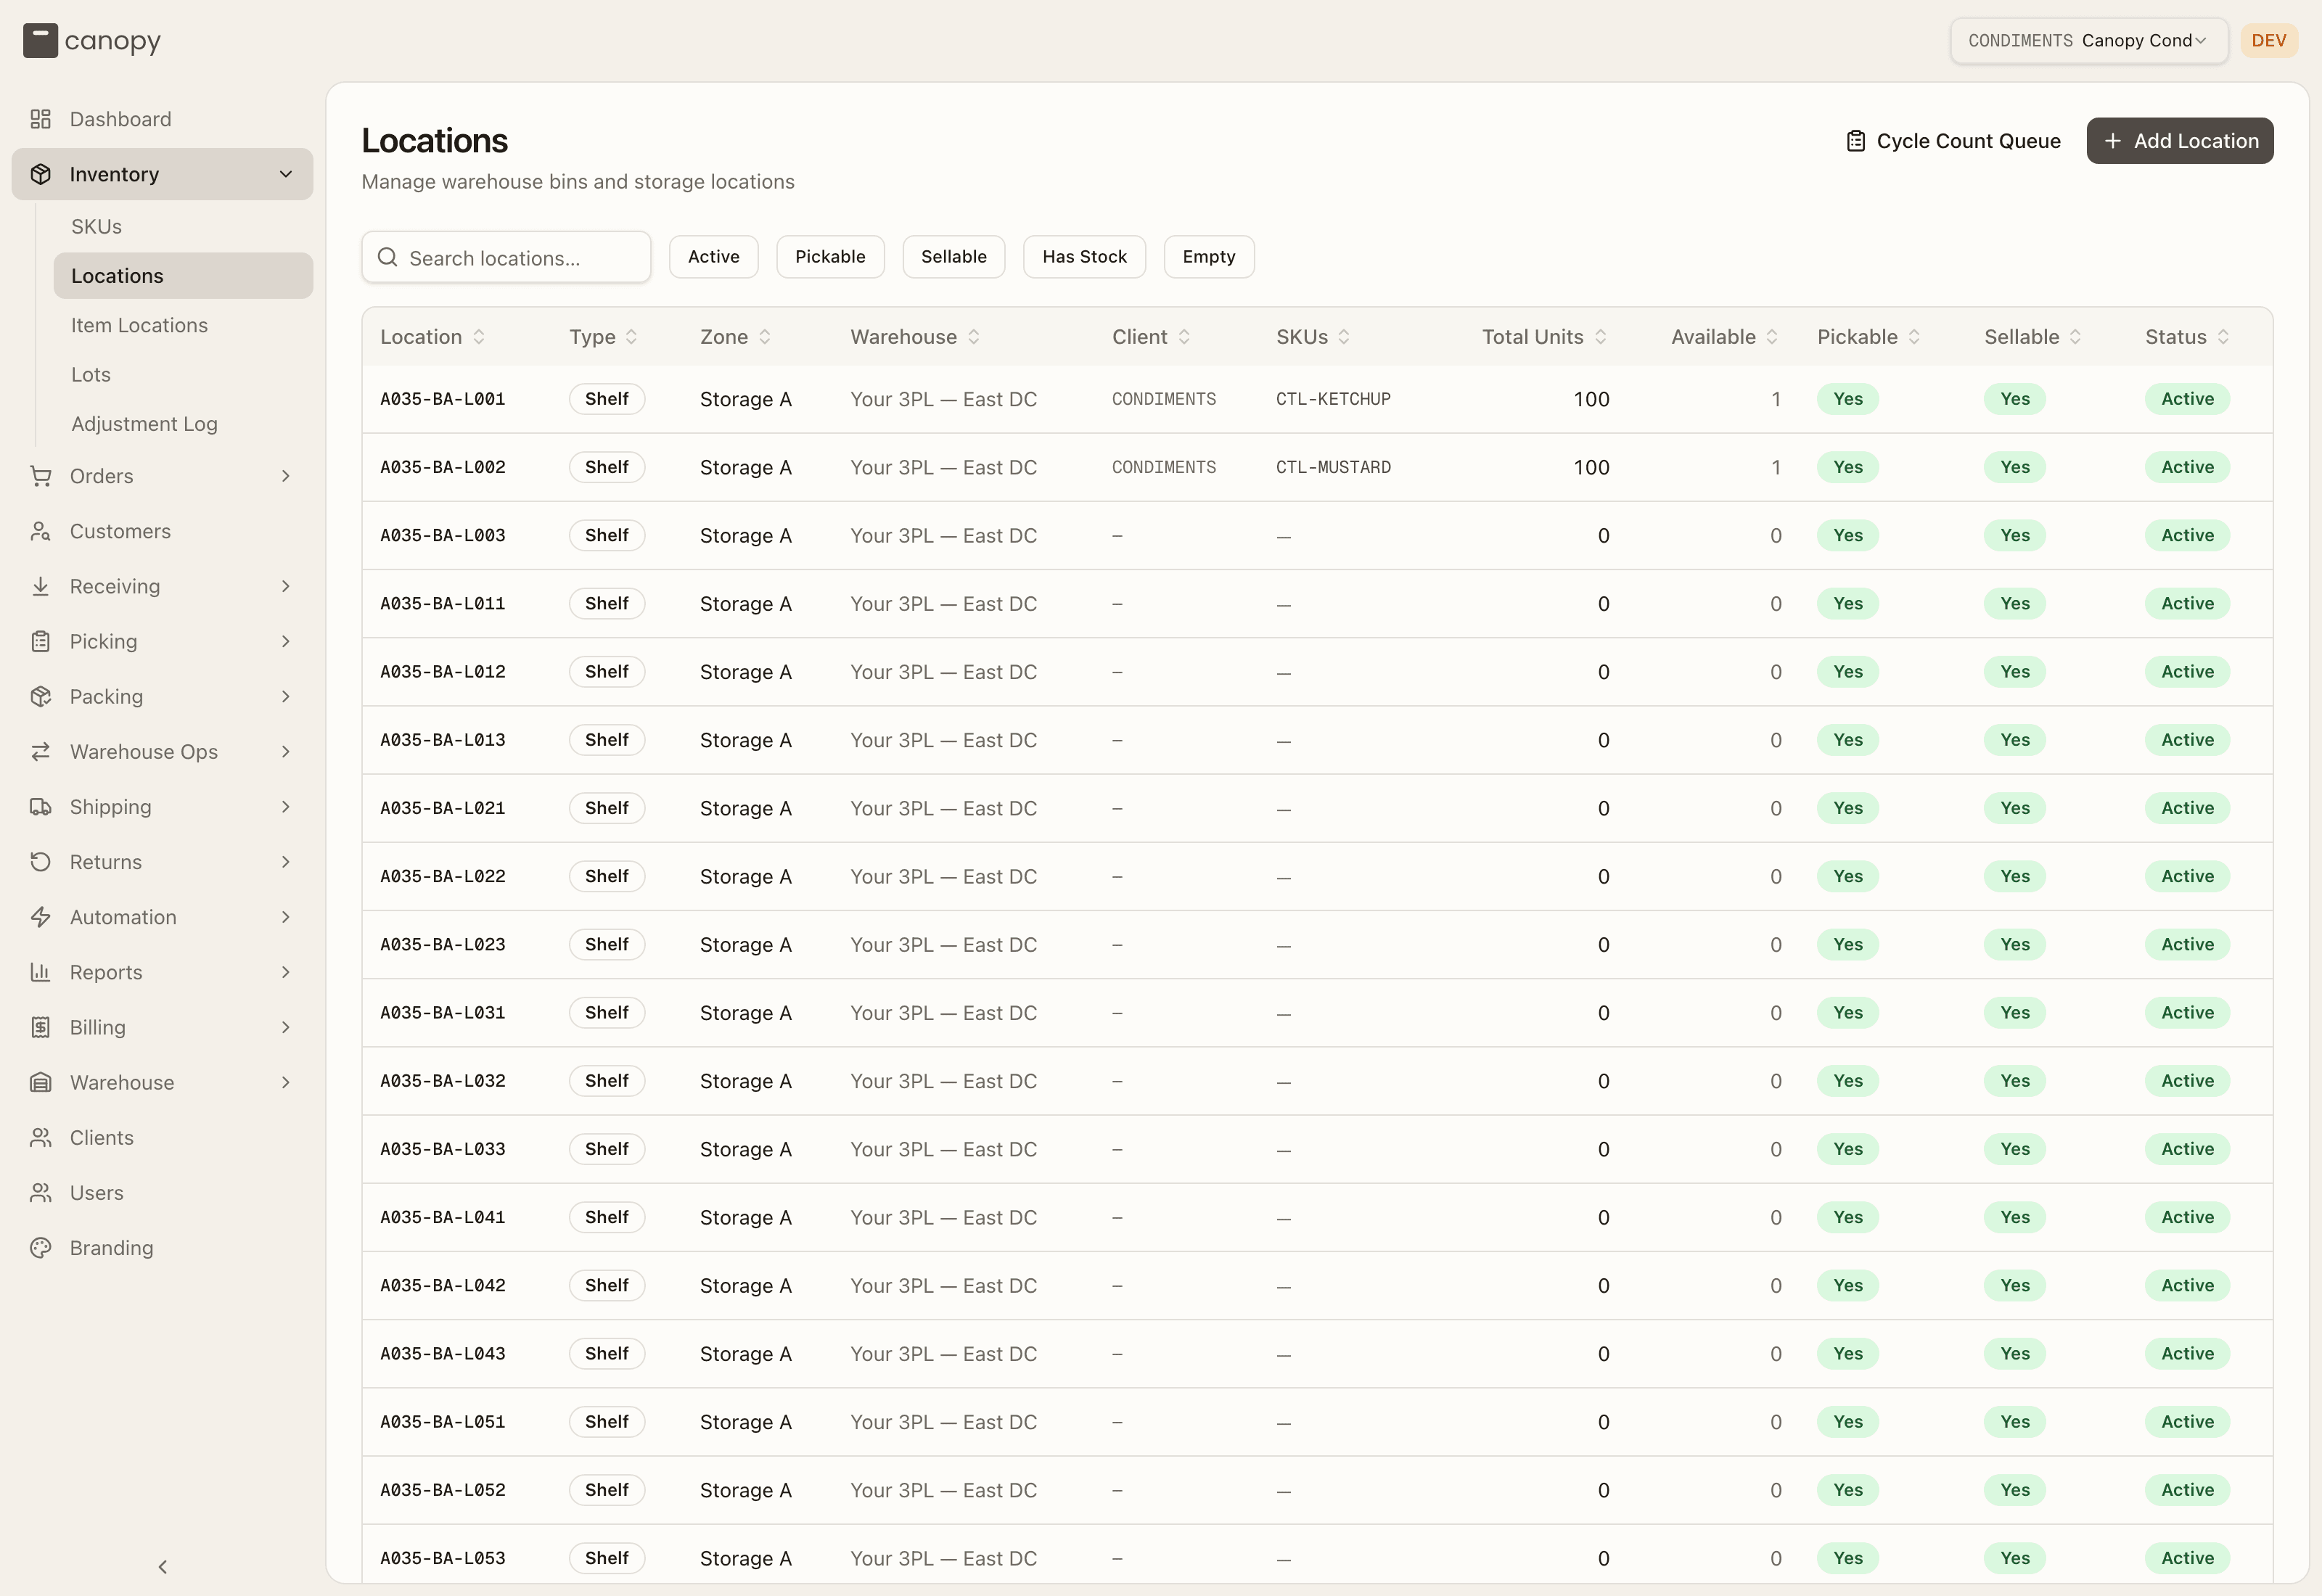Open location A035-BA-L023 row

pos(1317,945)
